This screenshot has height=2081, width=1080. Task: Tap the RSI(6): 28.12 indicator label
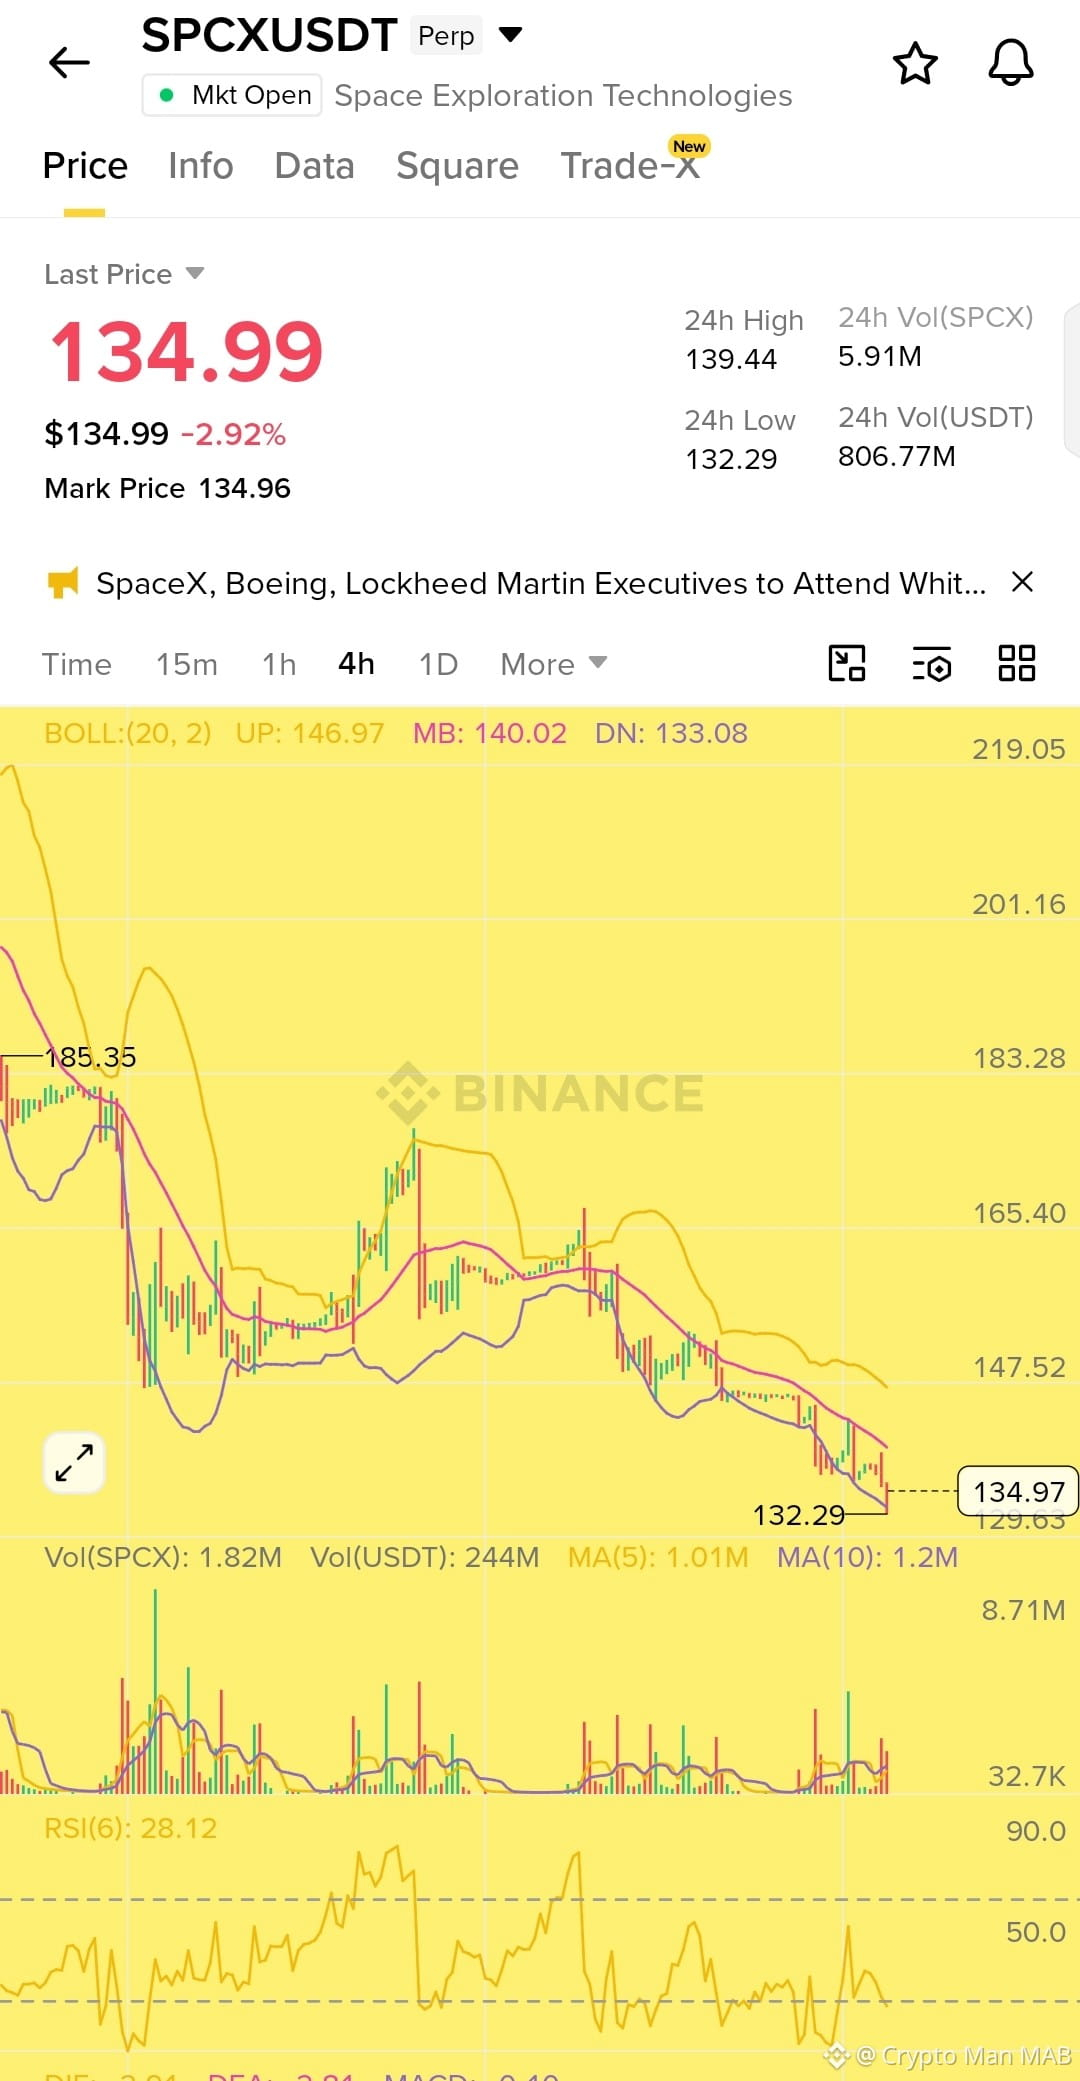click(x=131, y=1828)
